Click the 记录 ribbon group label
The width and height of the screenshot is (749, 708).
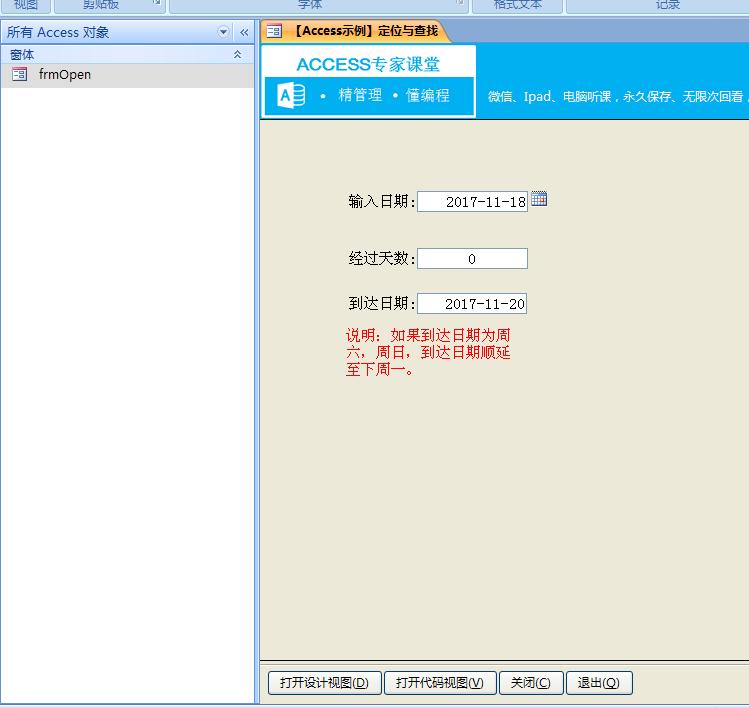tap(667, 4)
